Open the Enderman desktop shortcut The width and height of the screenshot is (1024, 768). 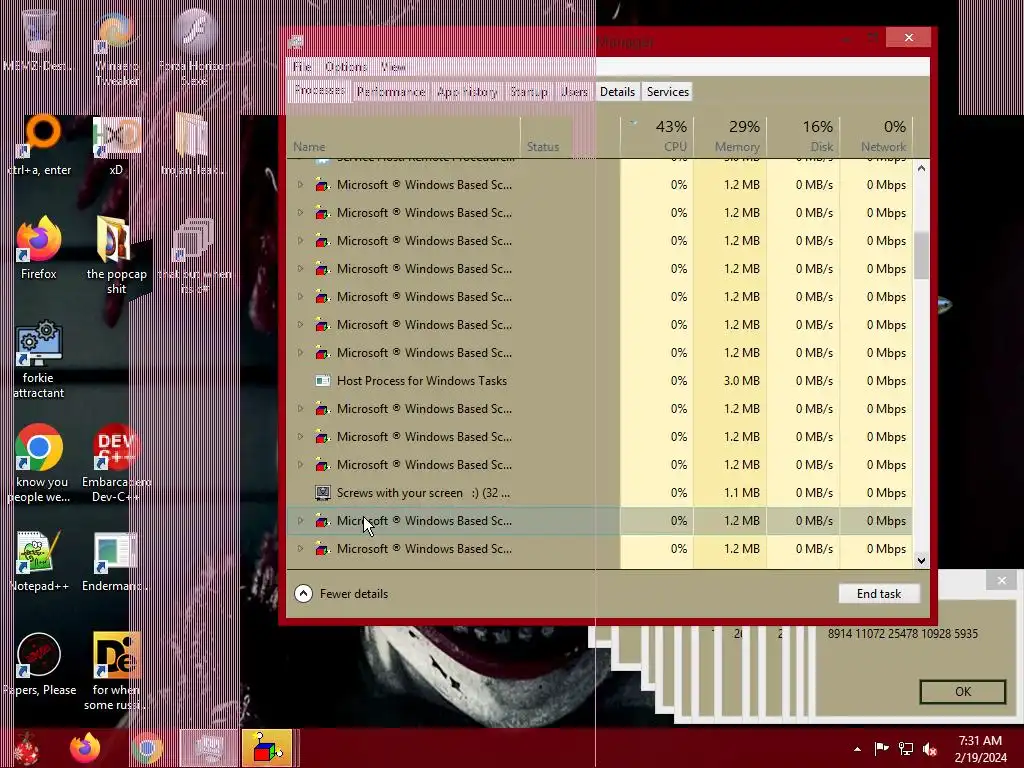(116, 562)
